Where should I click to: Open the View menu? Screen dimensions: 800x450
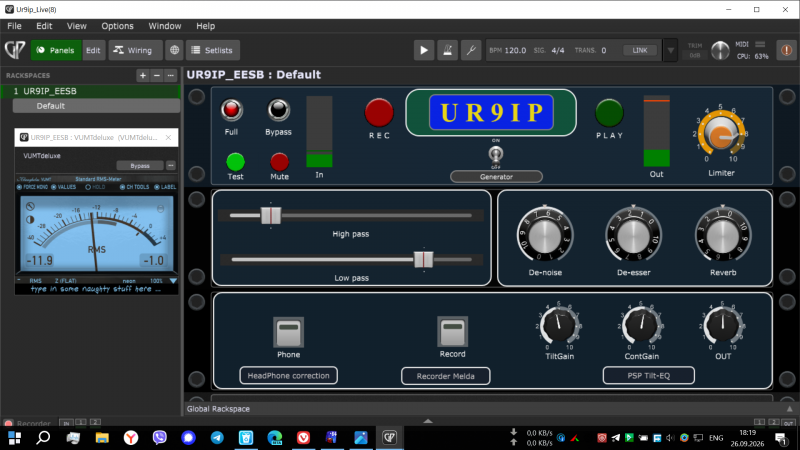77,26
